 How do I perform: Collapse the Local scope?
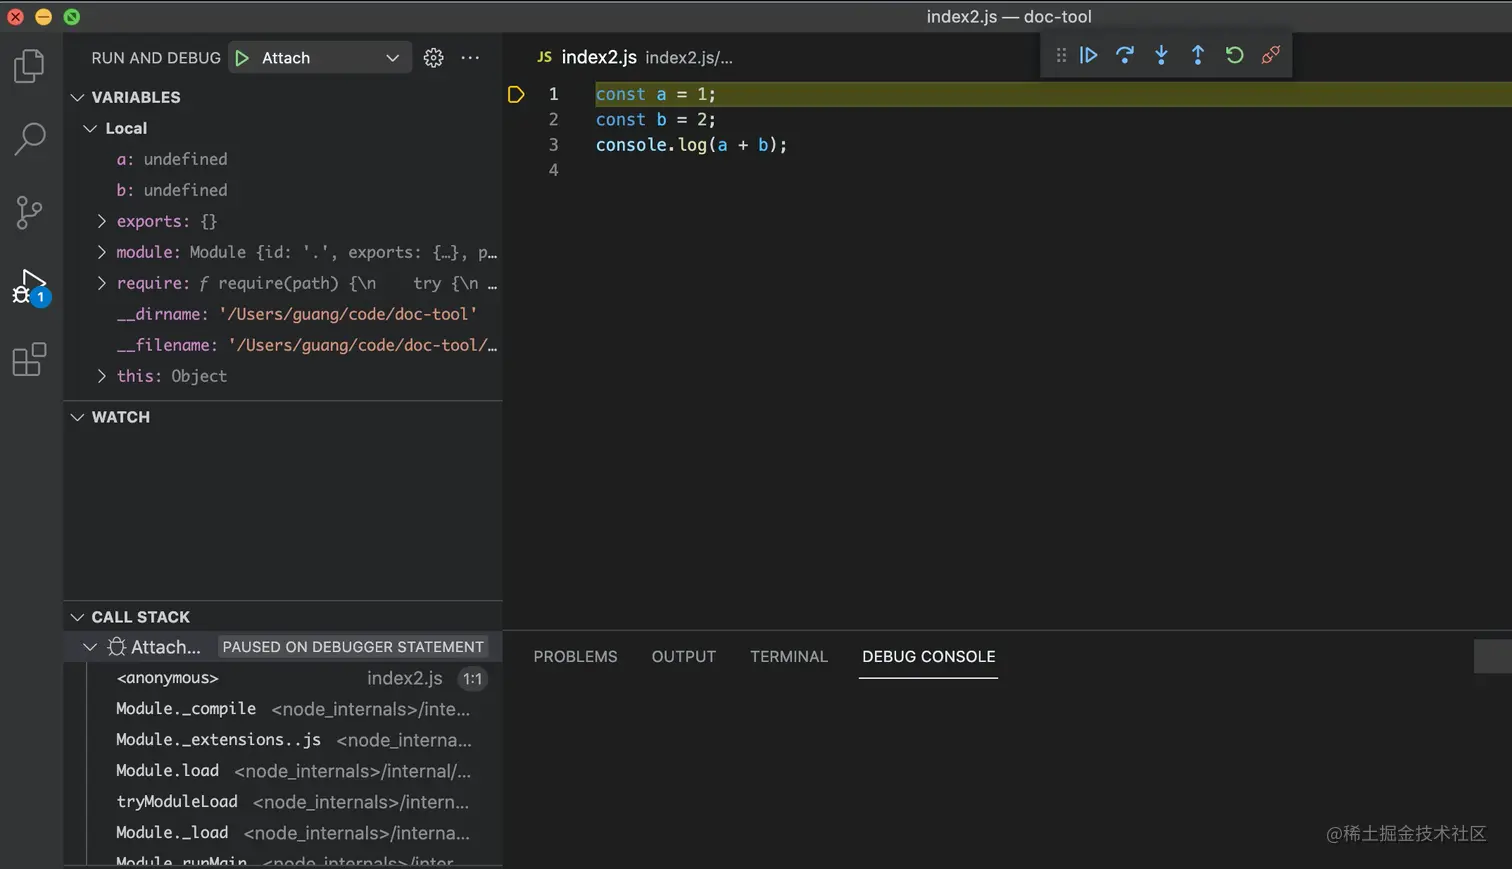click(x=90, y=128)
